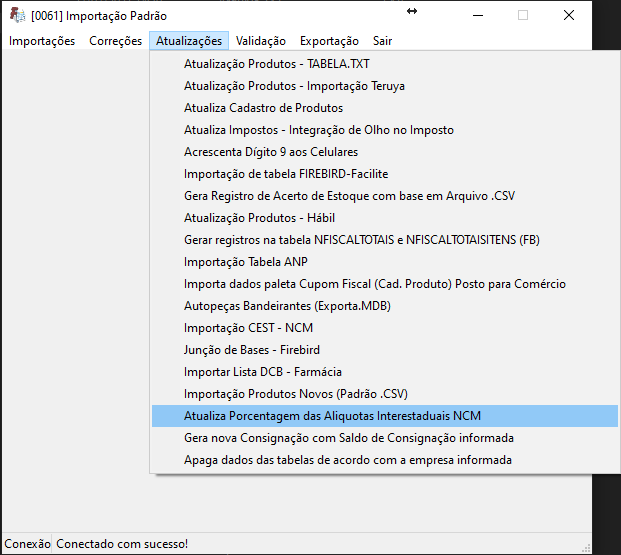Select Gera Registro de Acerto de Estoque
621x555 pixels.
click(x=385, y=196)
